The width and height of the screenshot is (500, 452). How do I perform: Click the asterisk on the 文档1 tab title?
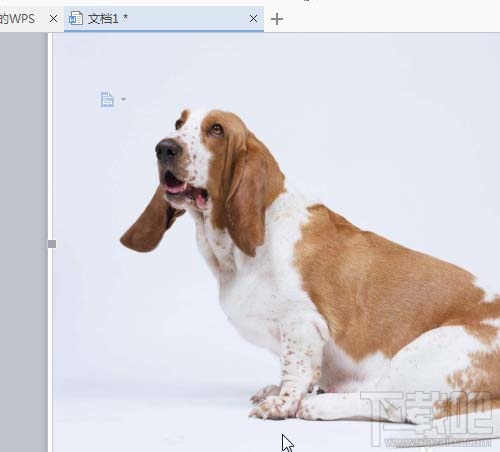click(x=125, y=17)
